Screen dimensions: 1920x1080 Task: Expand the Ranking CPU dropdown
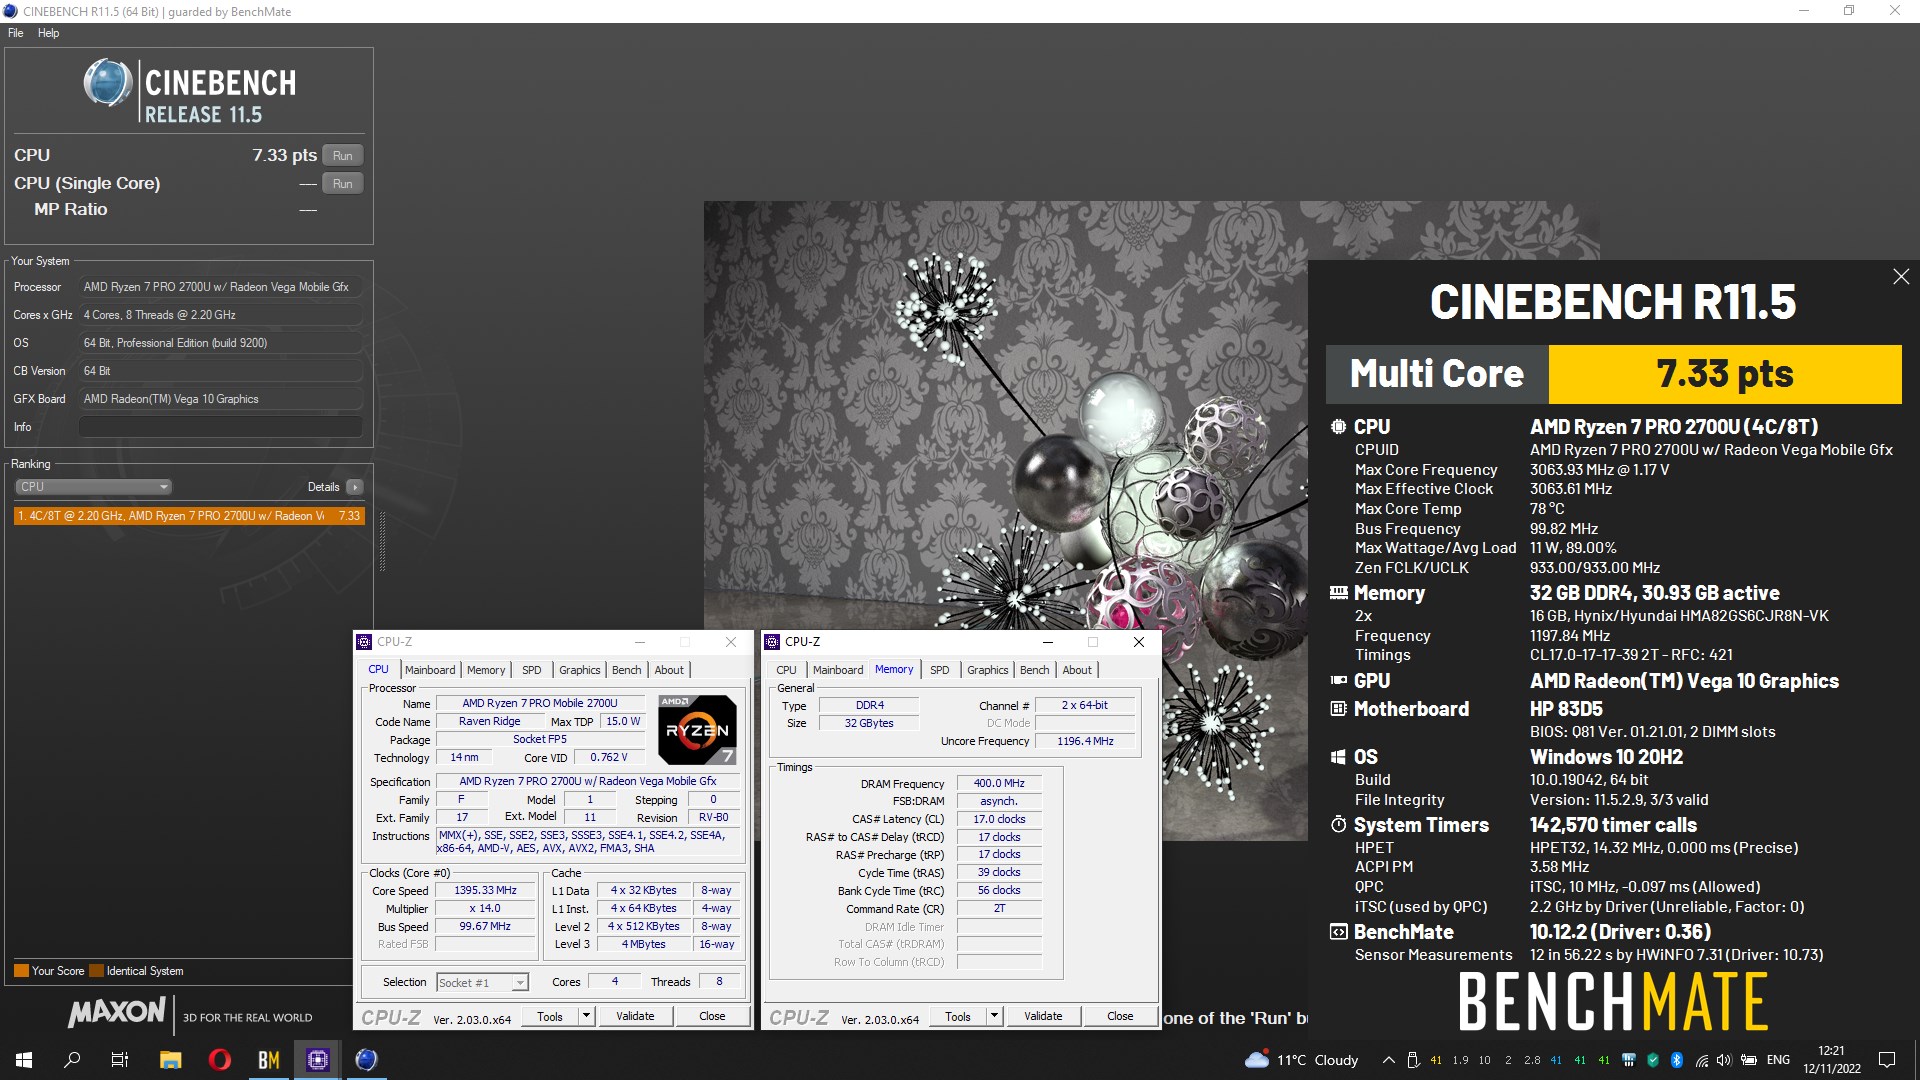coord(93,487)
